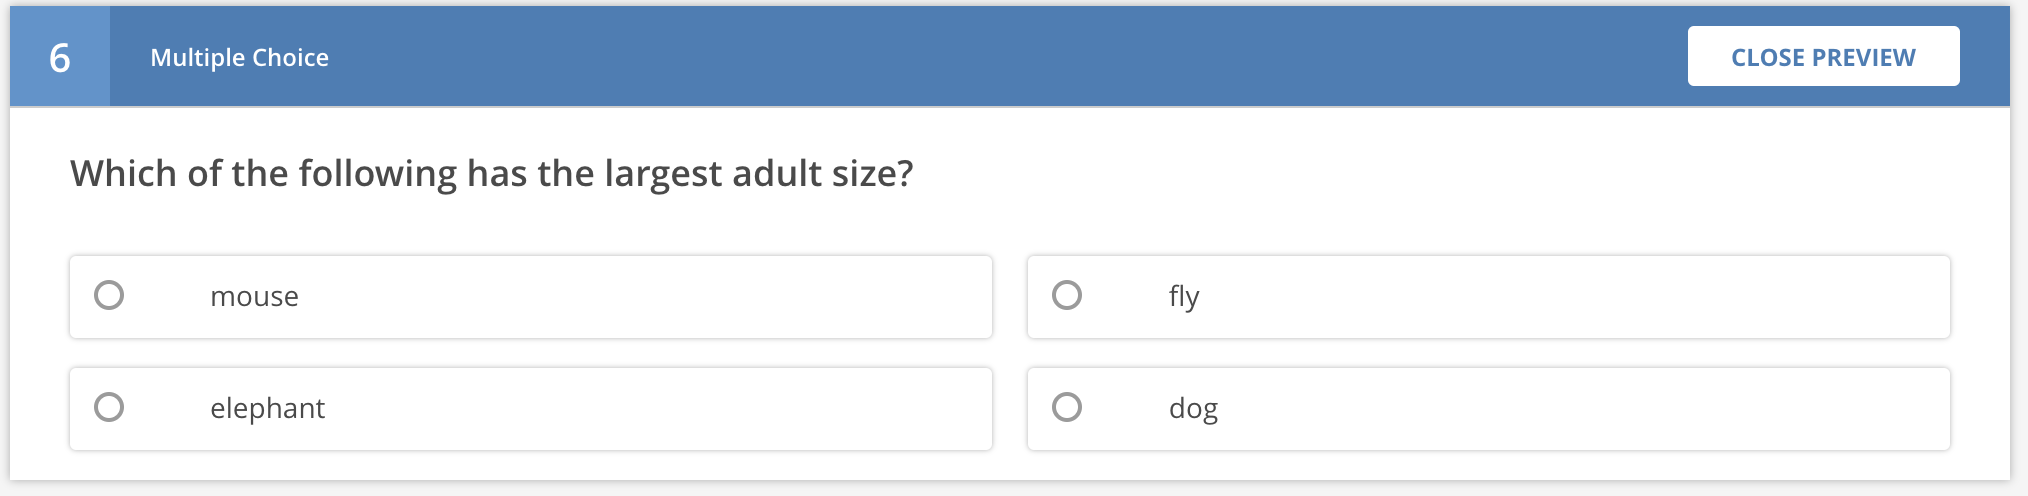Screen dimensions: 2028x496
Task: Choose the "elephant" radio button
Action: (x=109, y=407)
